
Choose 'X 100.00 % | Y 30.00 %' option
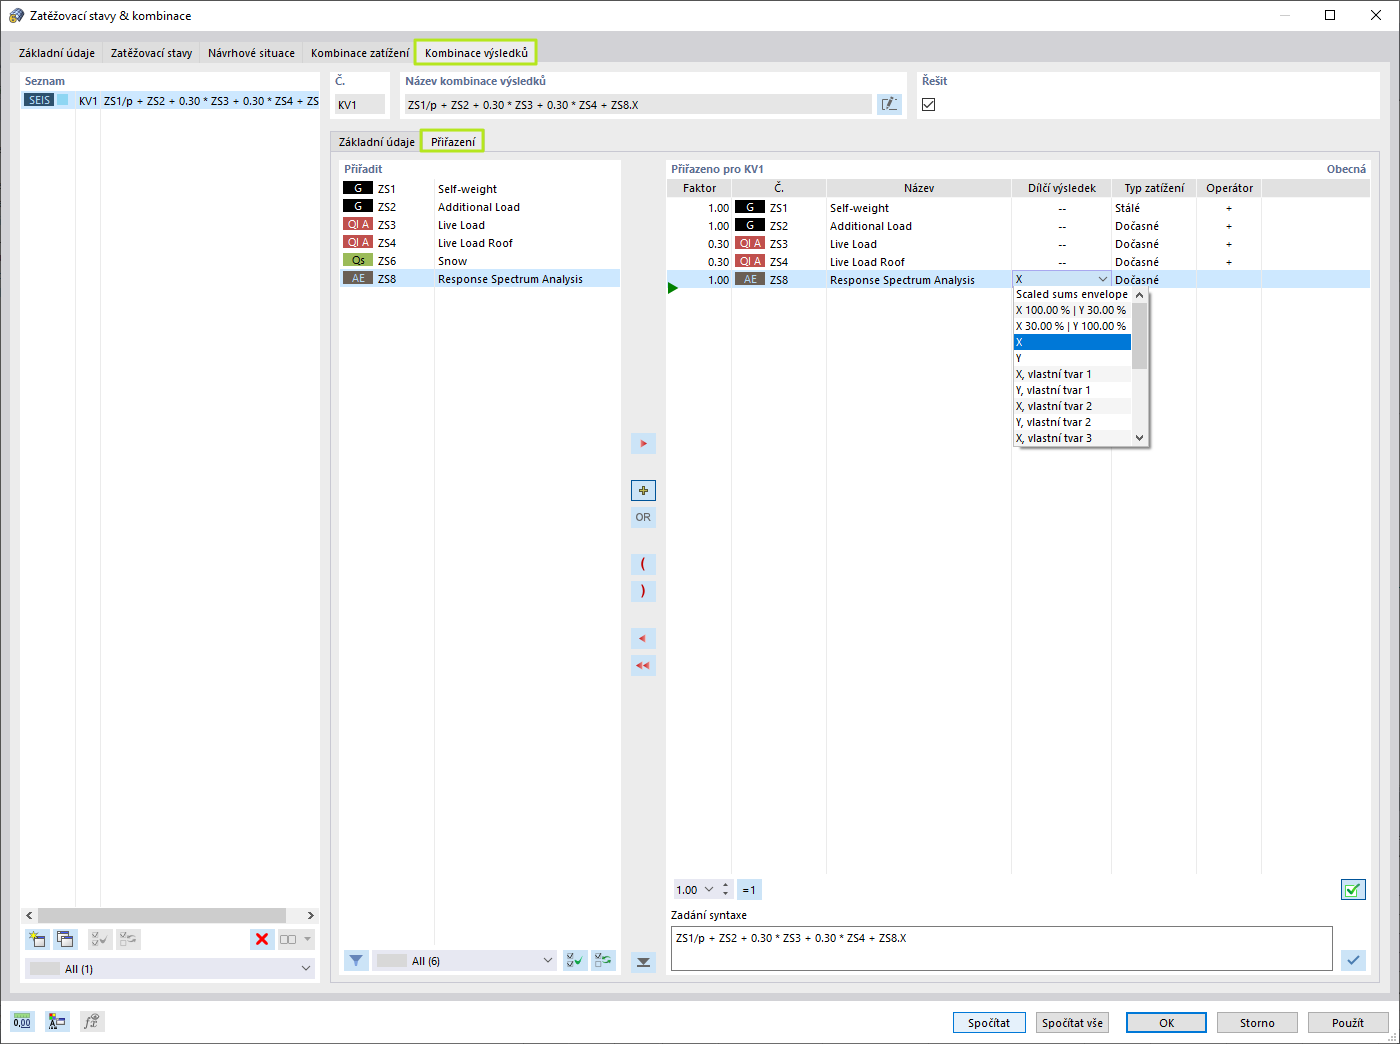(1072, 310)
